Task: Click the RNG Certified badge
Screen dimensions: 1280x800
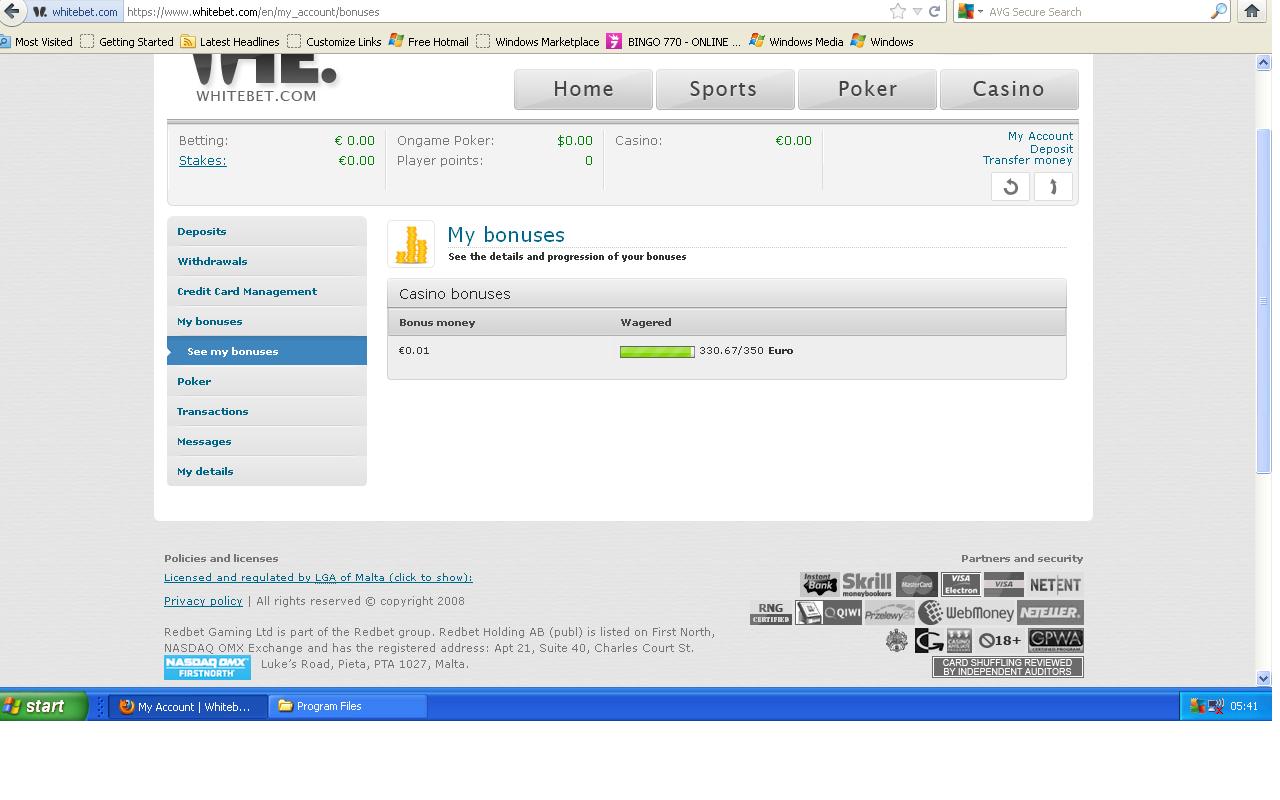Action: pyautogui.click(x=771, y=612)
